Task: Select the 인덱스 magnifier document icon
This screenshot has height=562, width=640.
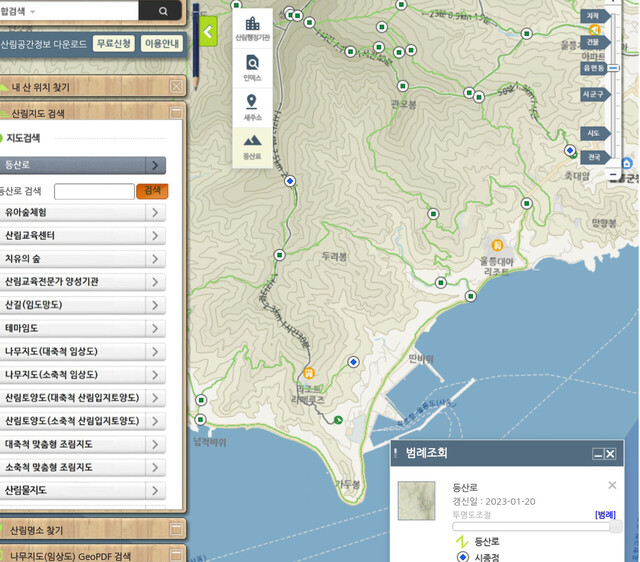Action: click(253, 67)
